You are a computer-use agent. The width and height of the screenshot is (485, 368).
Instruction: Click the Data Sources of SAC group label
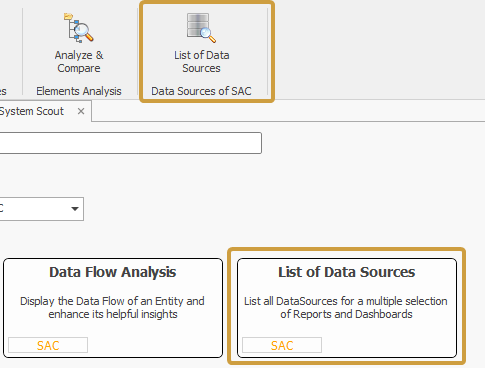coord(201,91)
